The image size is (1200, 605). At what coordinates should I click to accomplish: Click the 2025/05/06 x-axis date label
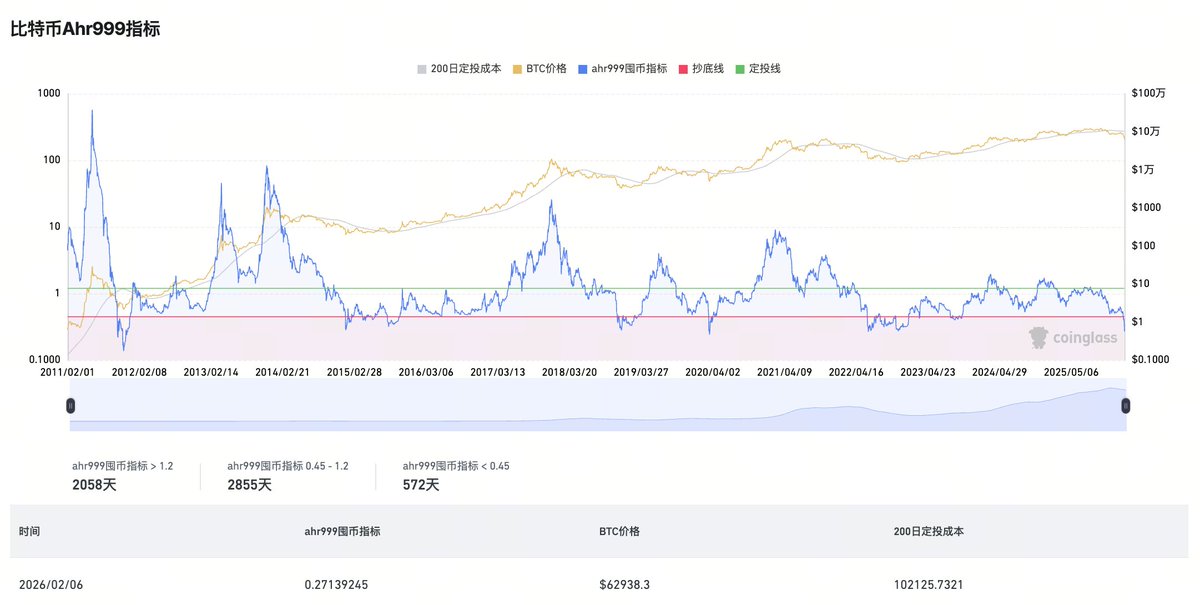tap(1069, 371)
